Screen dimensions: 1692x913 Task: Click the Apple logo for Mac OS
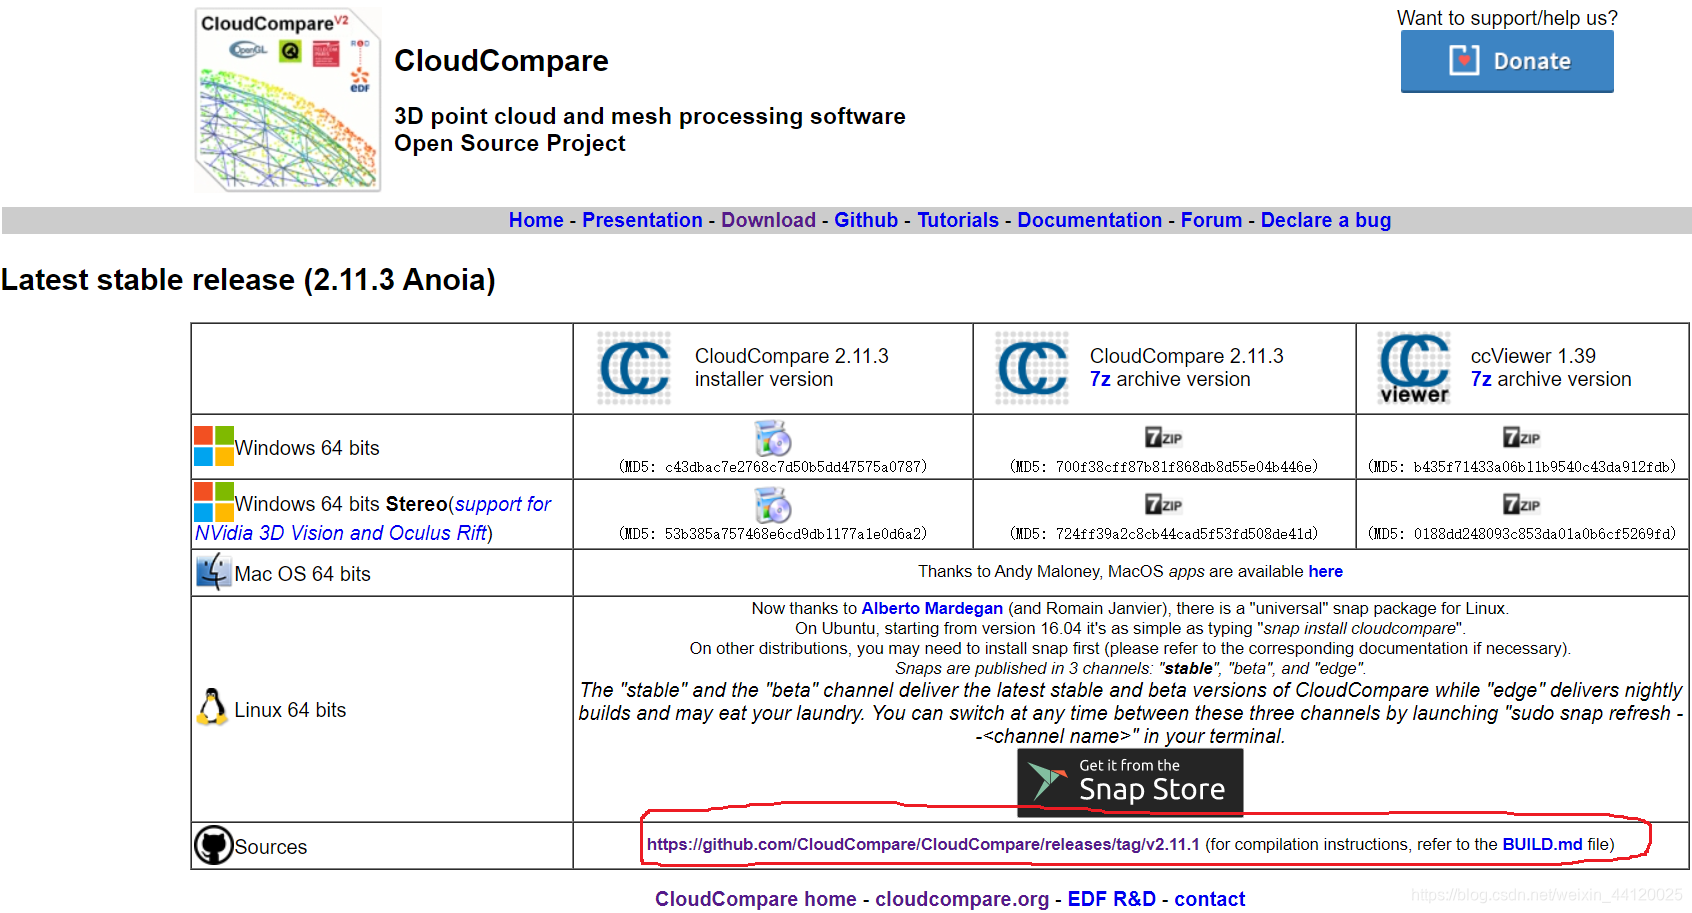point(213,571)
